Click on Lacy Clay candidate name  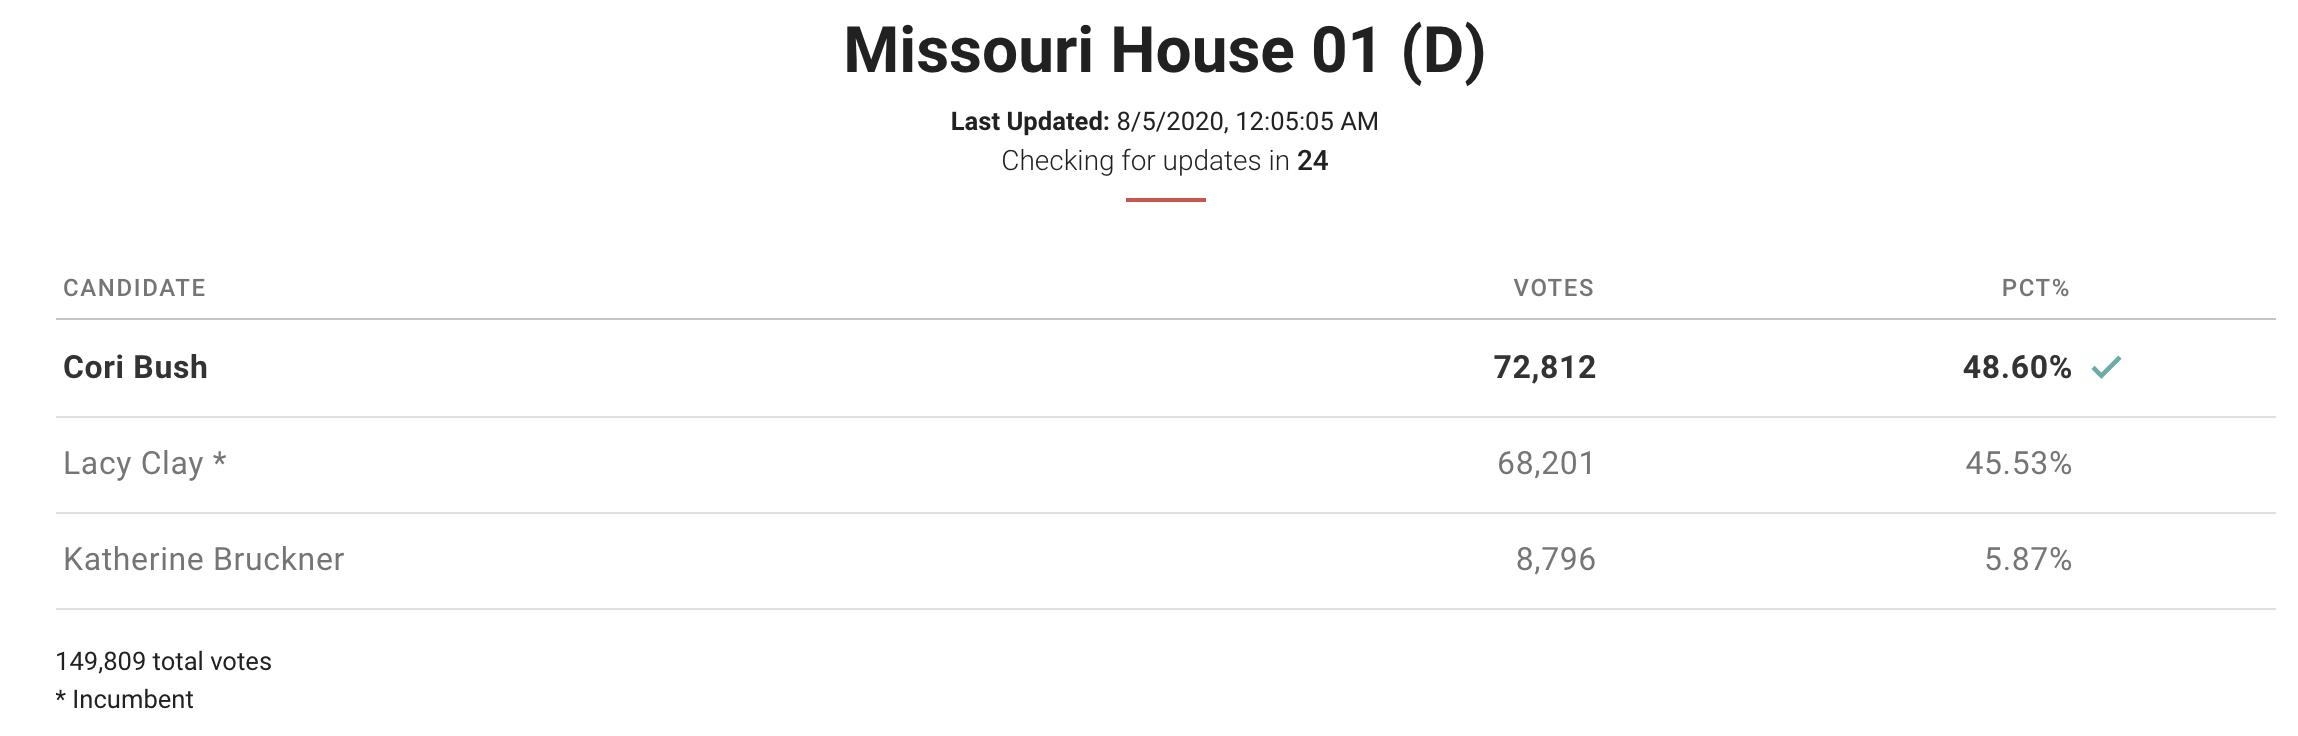133,463
